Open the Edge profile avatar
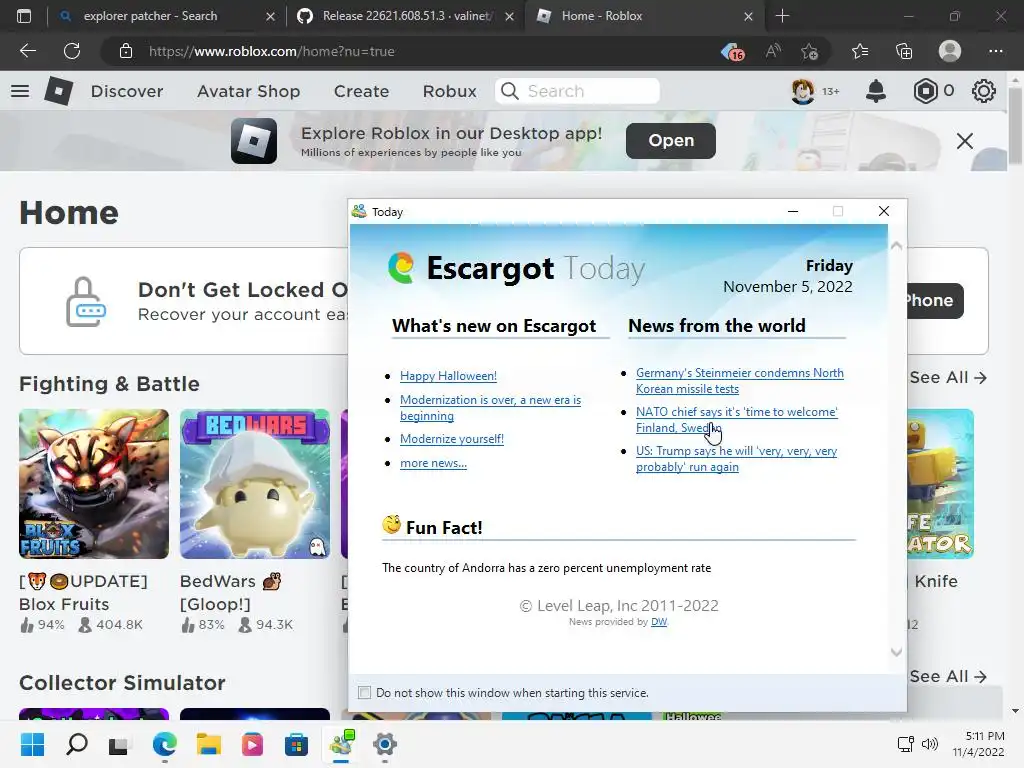This screenshot has width=1024, height=768. pyautogui.click(x=950, y=51)
